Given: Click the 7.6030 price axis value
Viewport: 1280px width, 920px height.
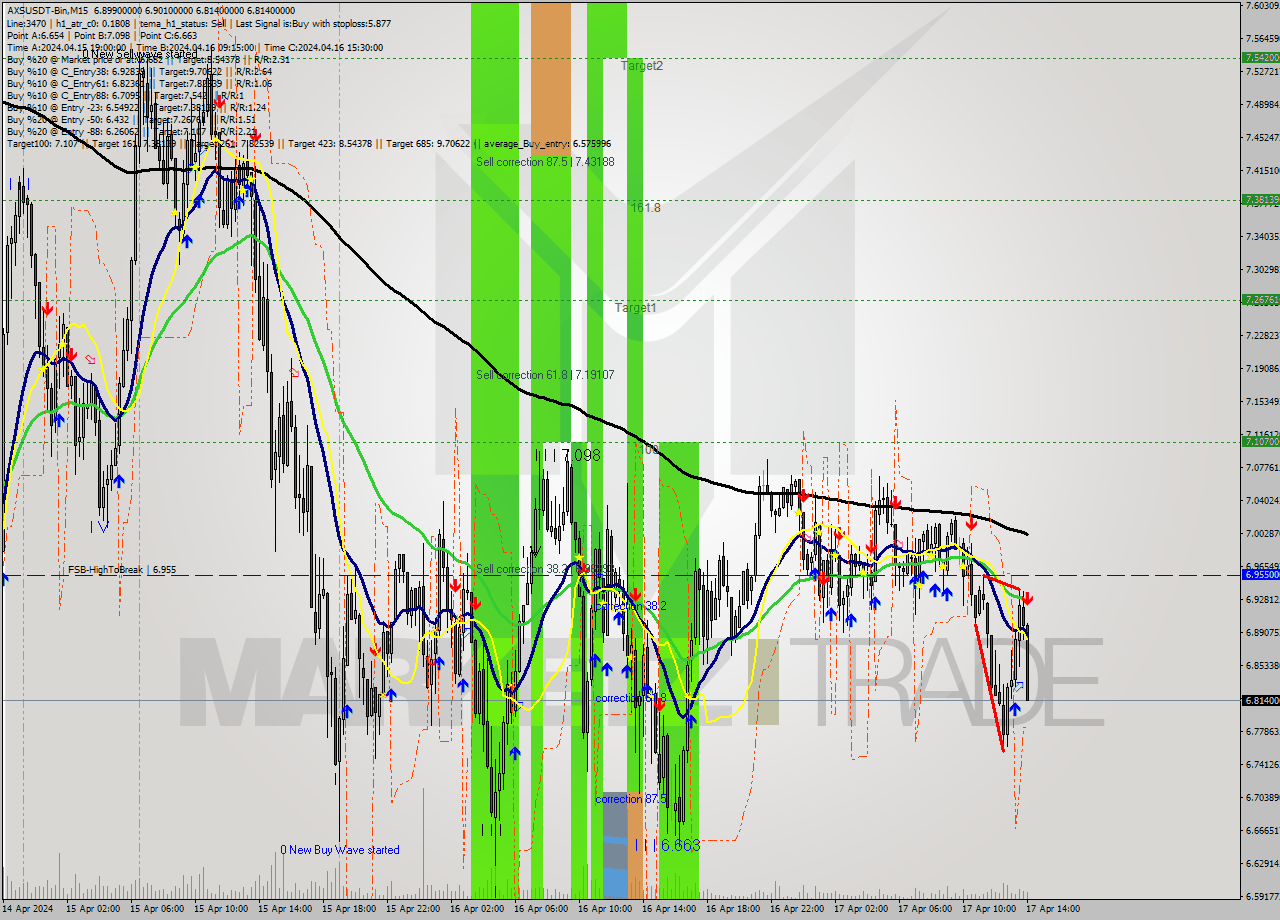Looking at the screenshot, I should point(1262,5).
